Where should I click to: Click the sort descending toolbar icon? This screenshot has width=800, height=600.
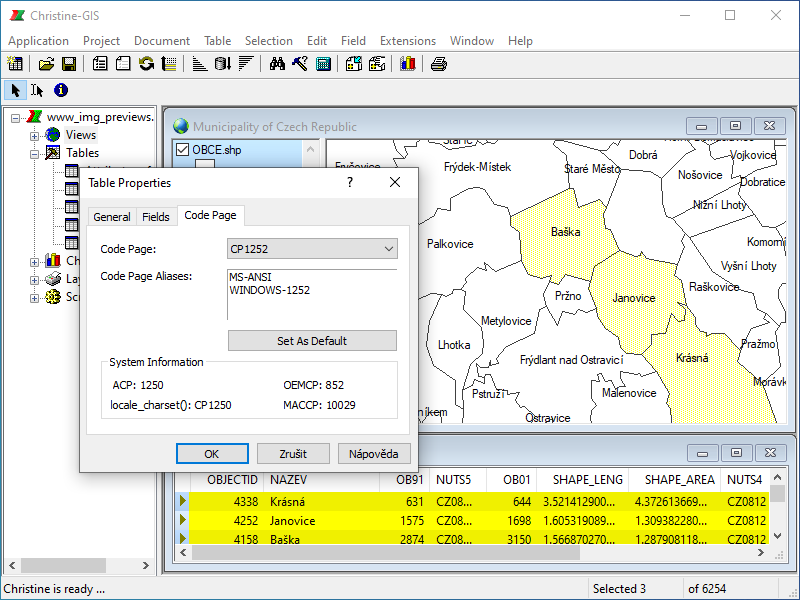click(246, 64)
